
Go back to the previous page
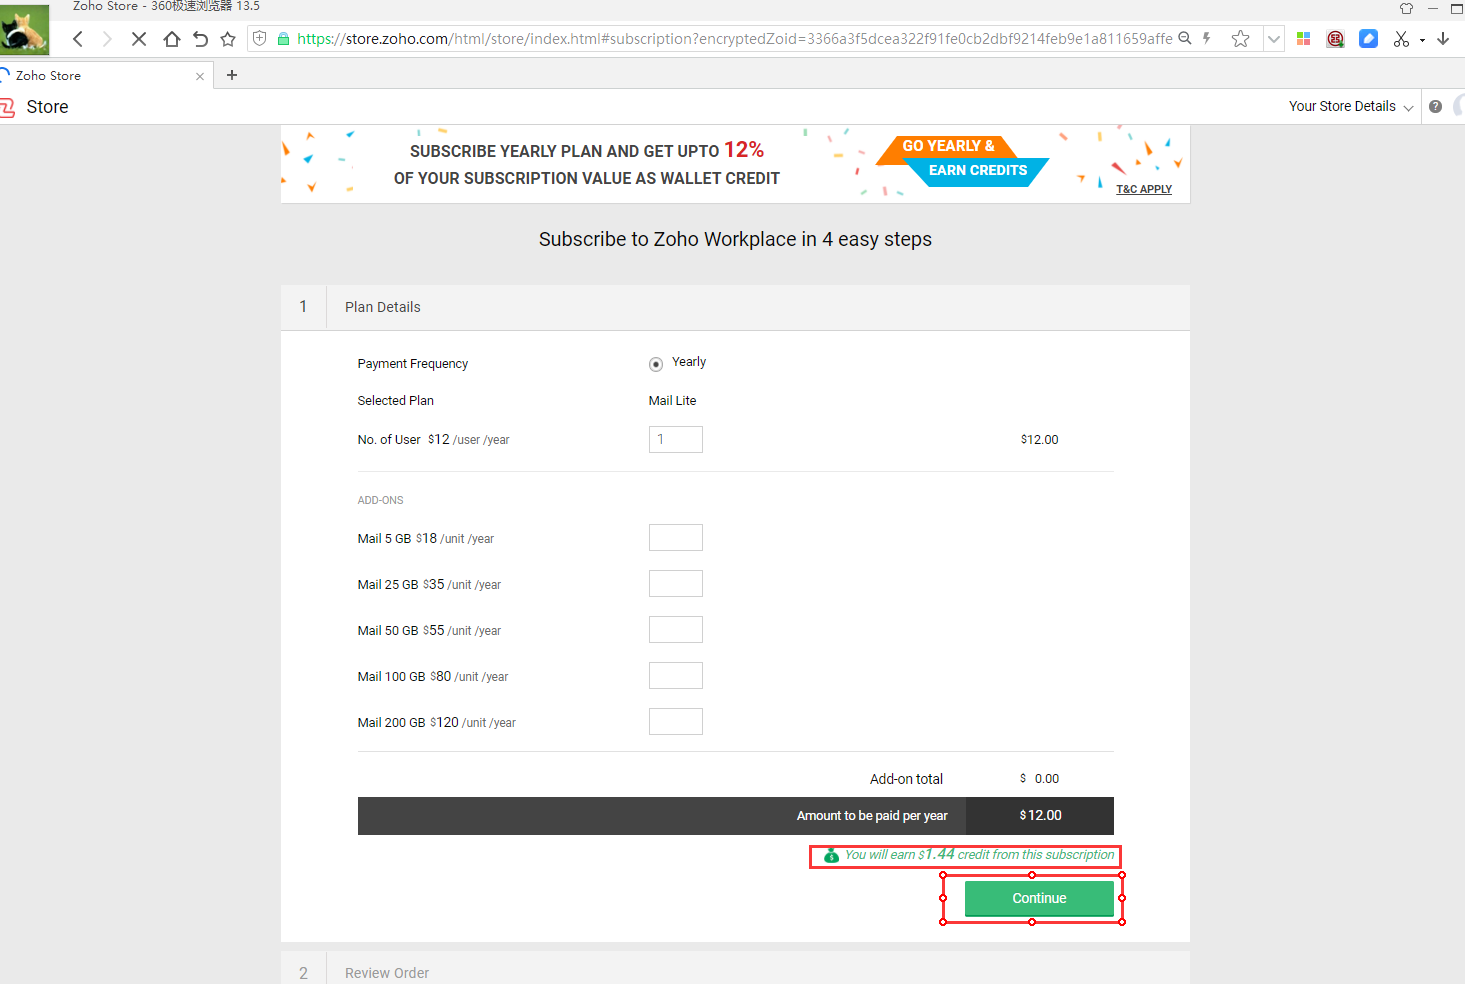pos(78,39)
